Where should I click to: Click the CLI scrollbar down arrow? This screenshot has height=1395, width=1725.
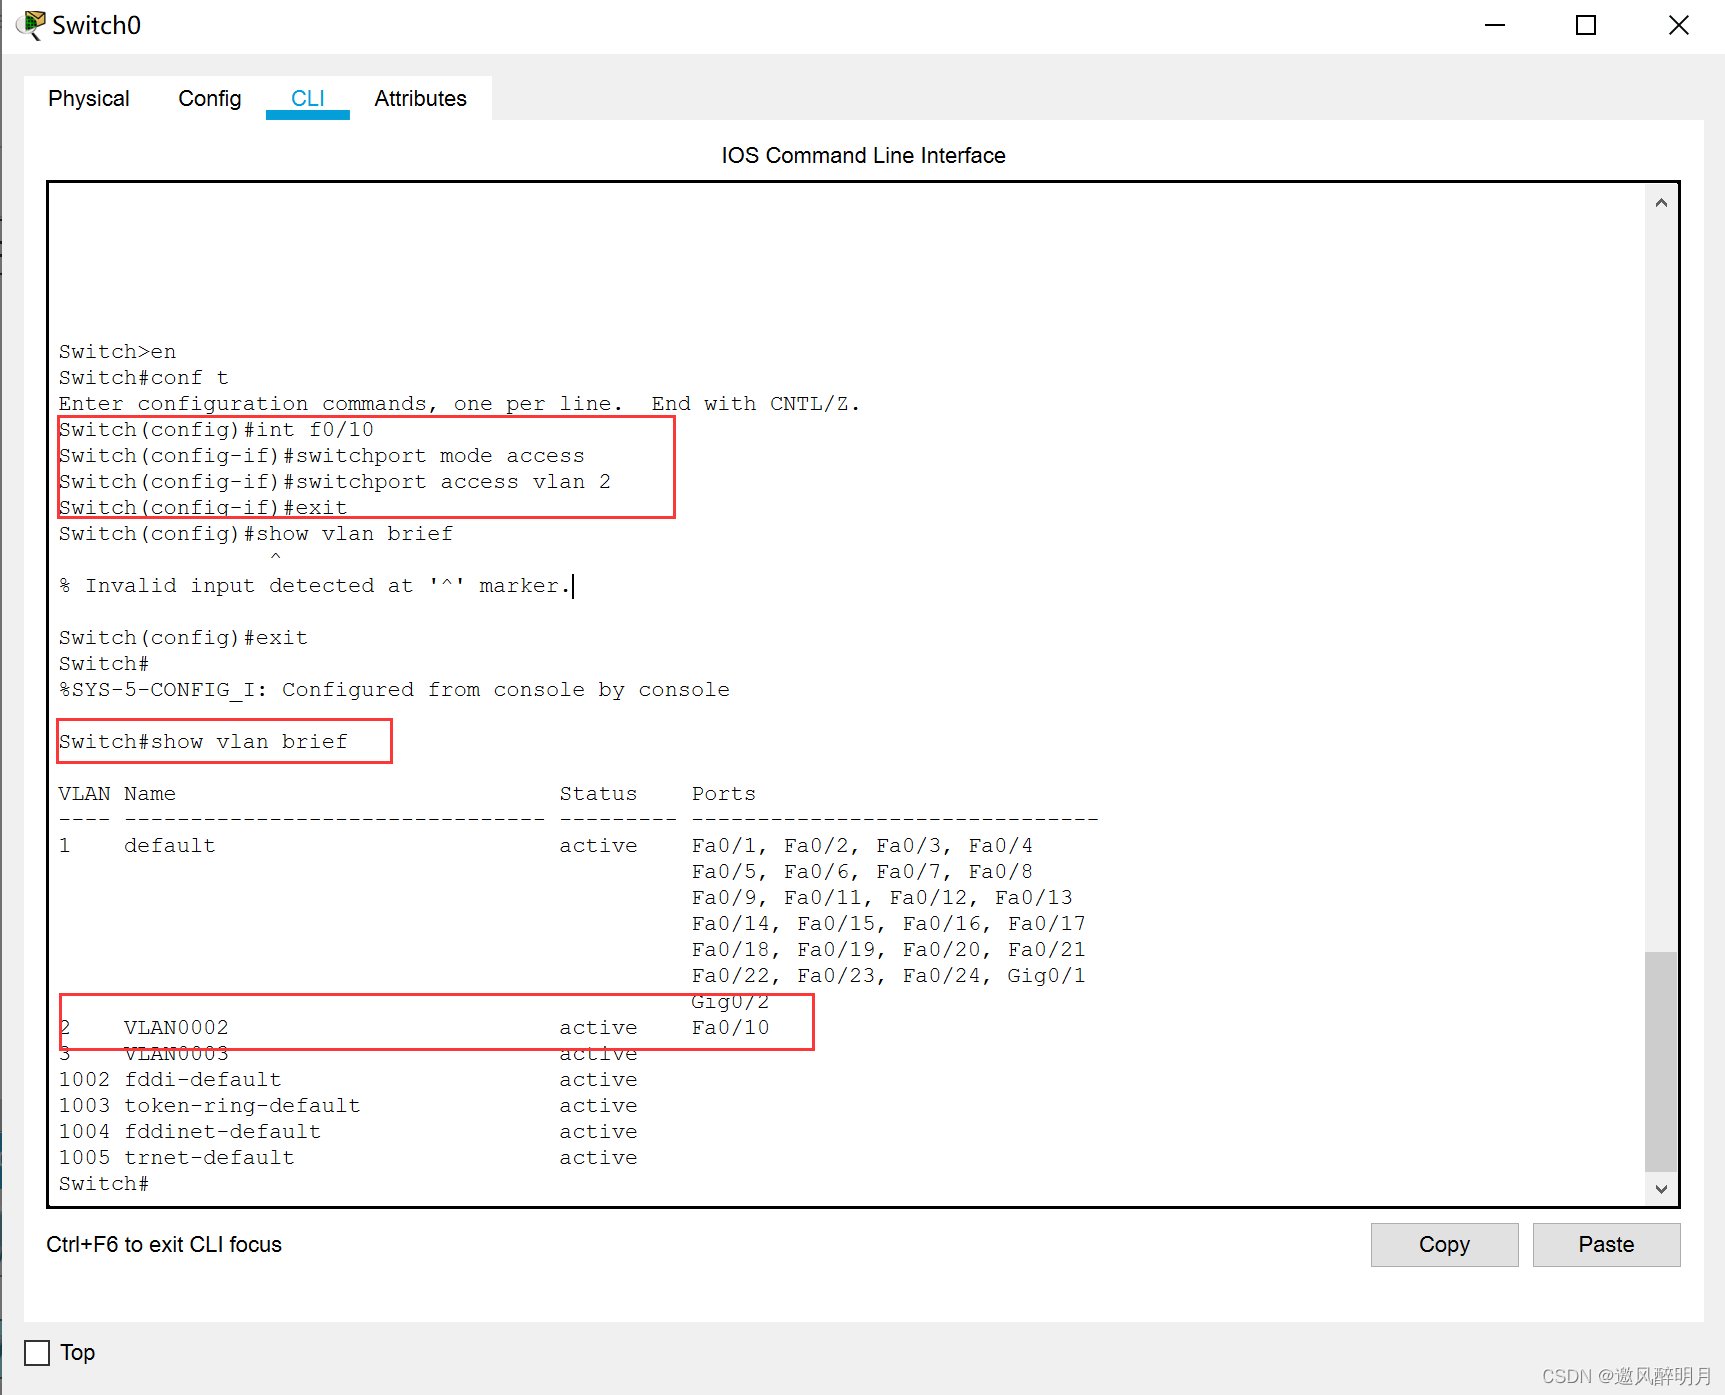pyautogui.click(x=1661, y=1189)
